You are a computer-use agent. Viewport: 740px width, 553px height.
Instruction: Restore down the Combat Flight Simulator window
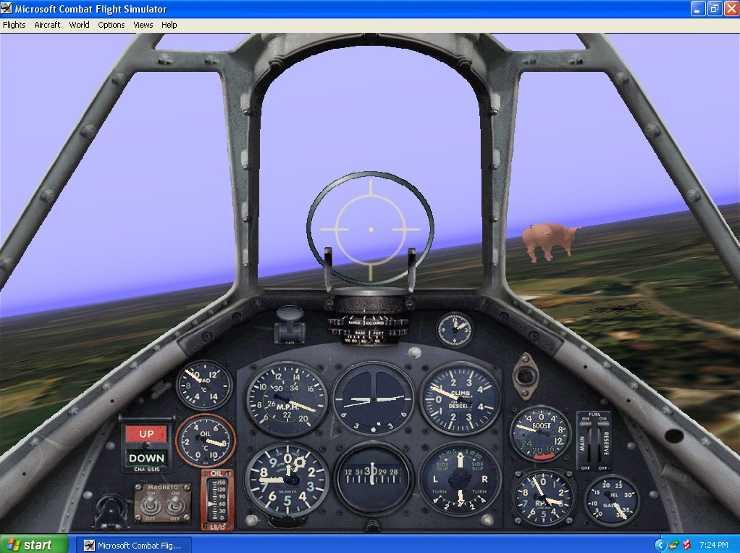coord(715,8)
